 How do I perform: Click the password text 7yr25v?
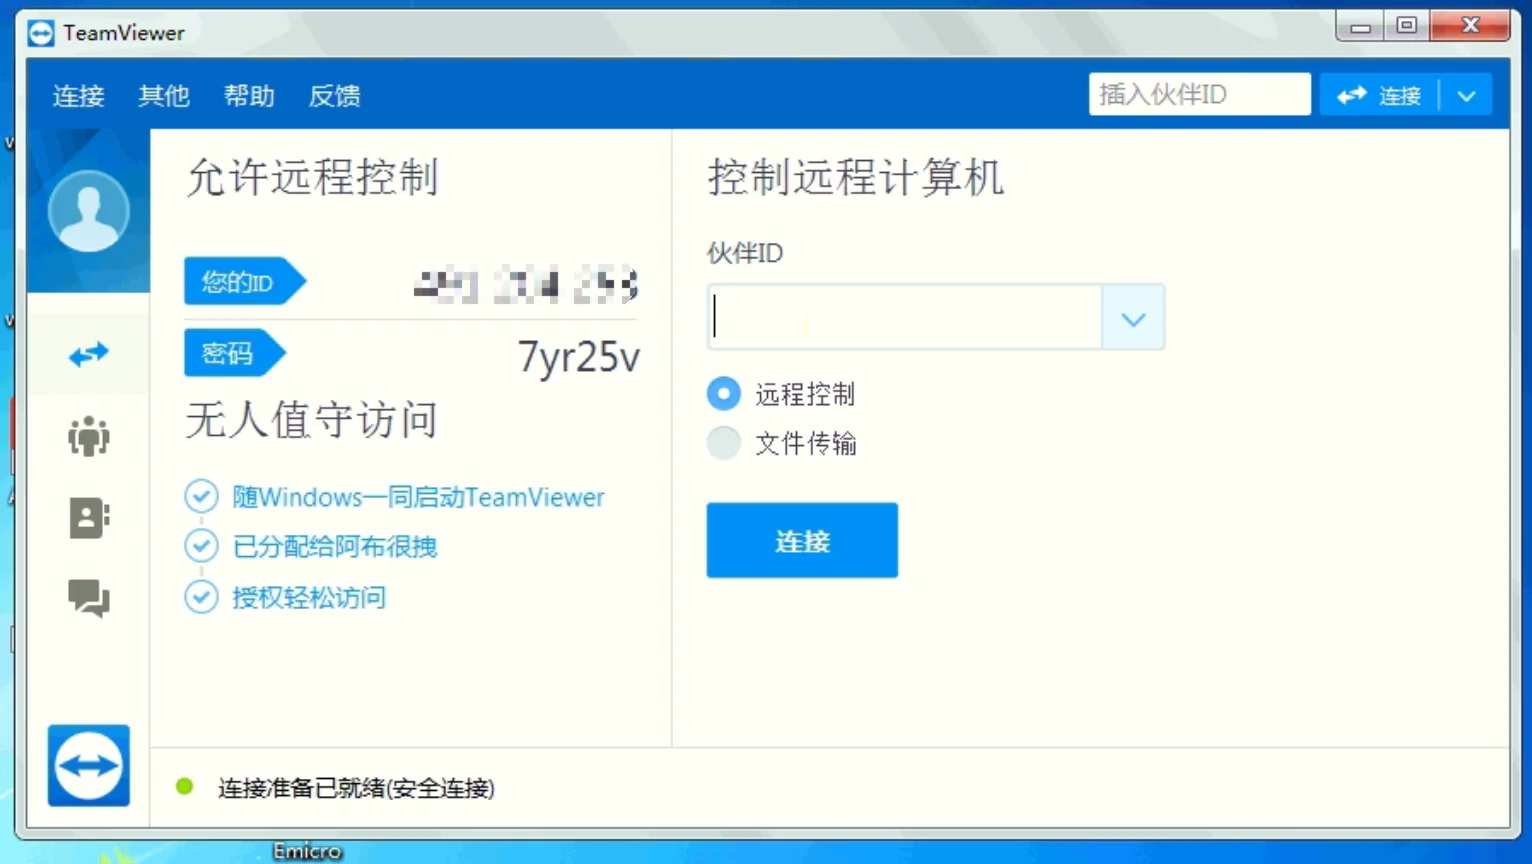tap(579, 356)
